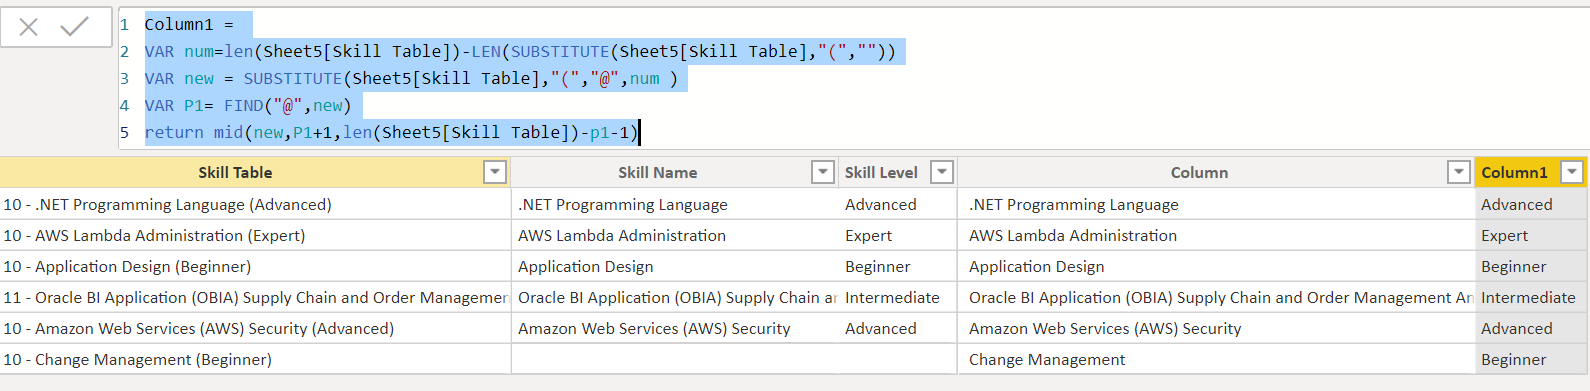1590x391 pixels.
Task: Commit the formula with the checkmark icon
Action: pyautogui.click(x=75, y=27)
